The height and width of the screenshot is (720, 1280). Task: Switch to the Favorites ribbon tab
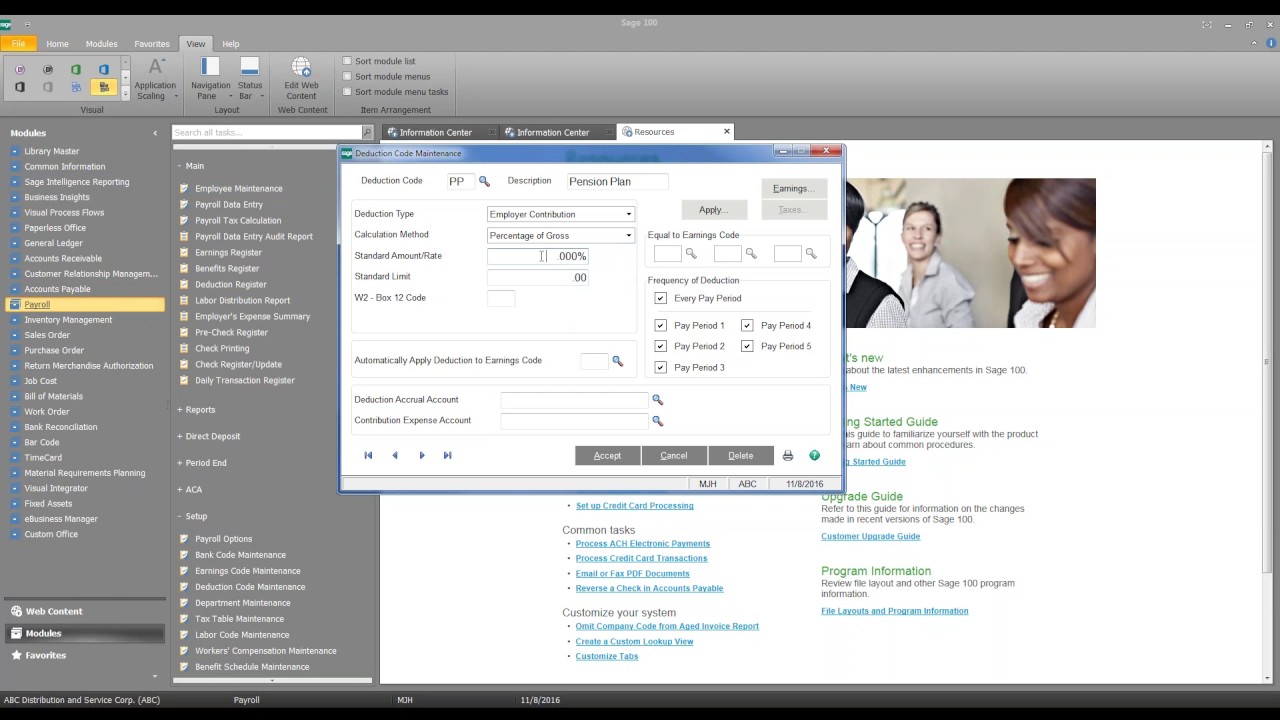152,44
